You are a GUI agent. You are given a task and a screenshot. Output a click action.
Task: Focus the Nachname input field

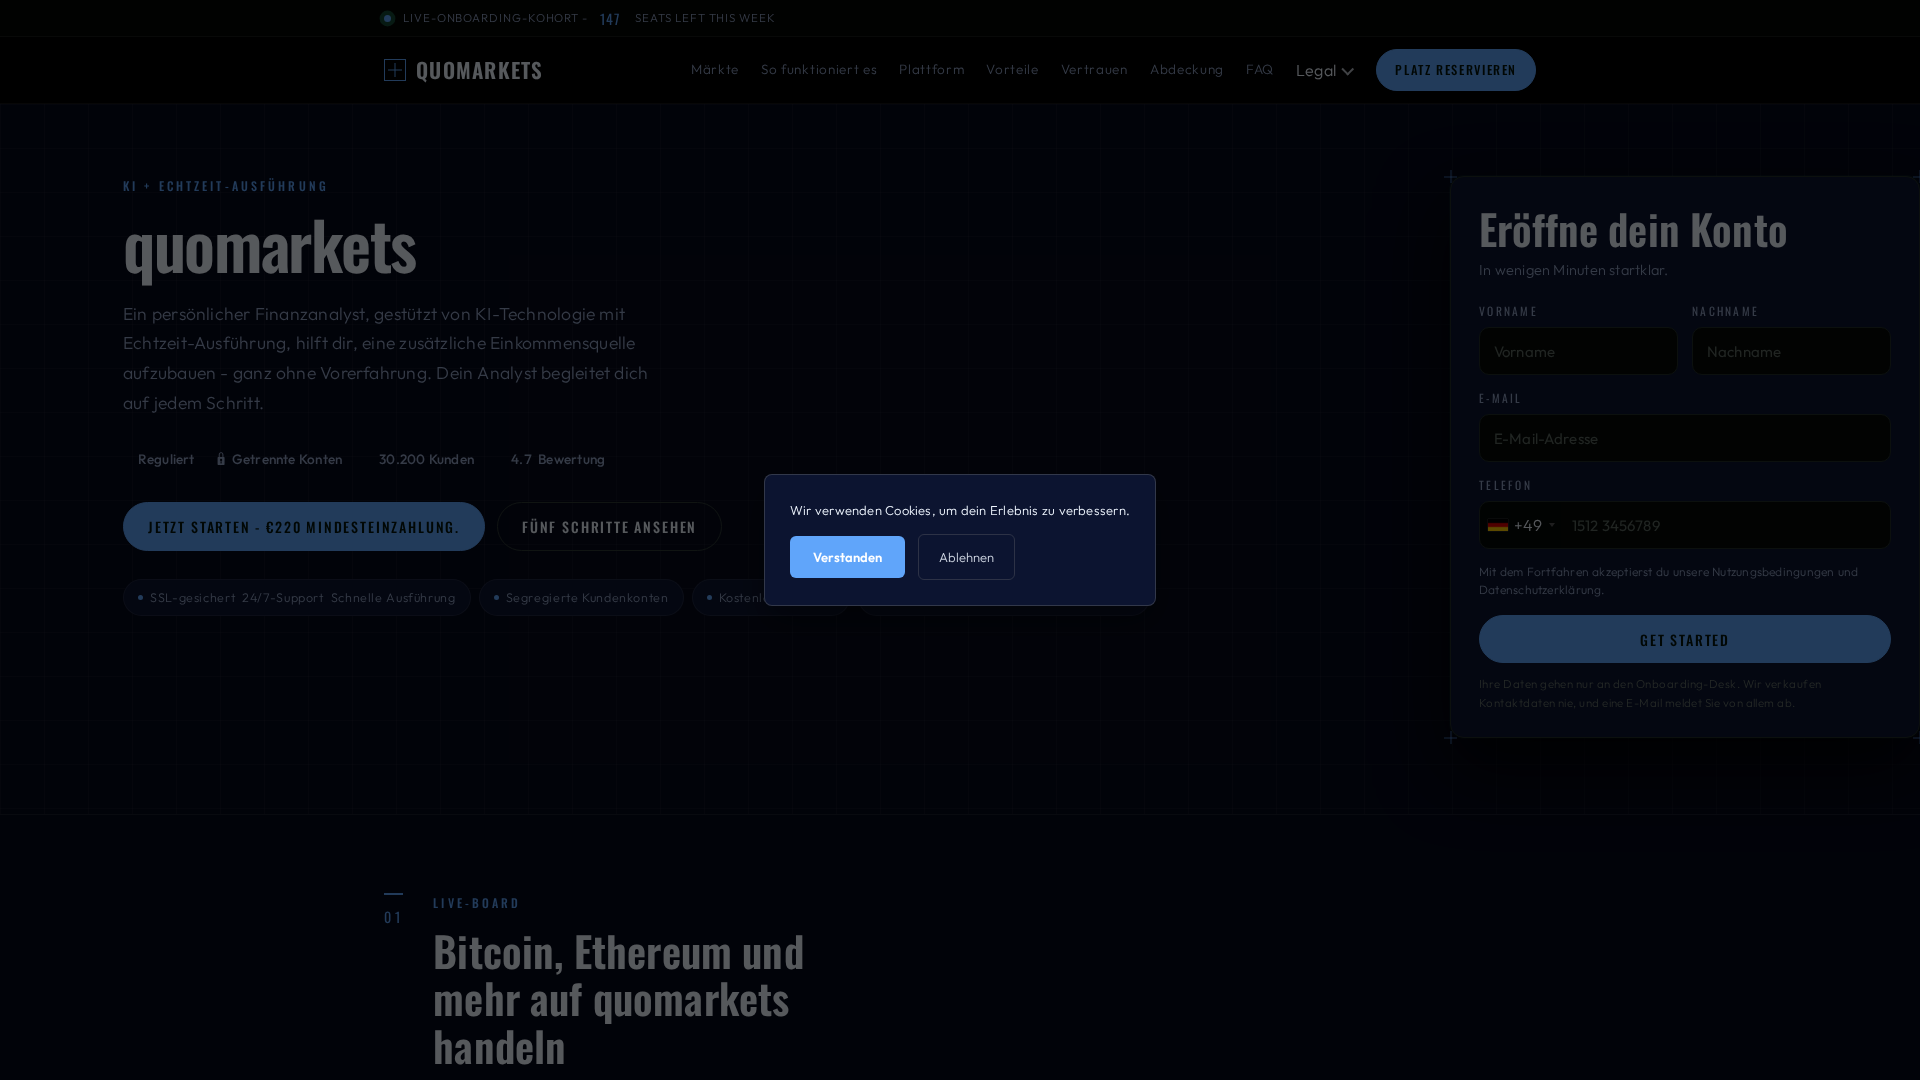tap(1791, 351)
